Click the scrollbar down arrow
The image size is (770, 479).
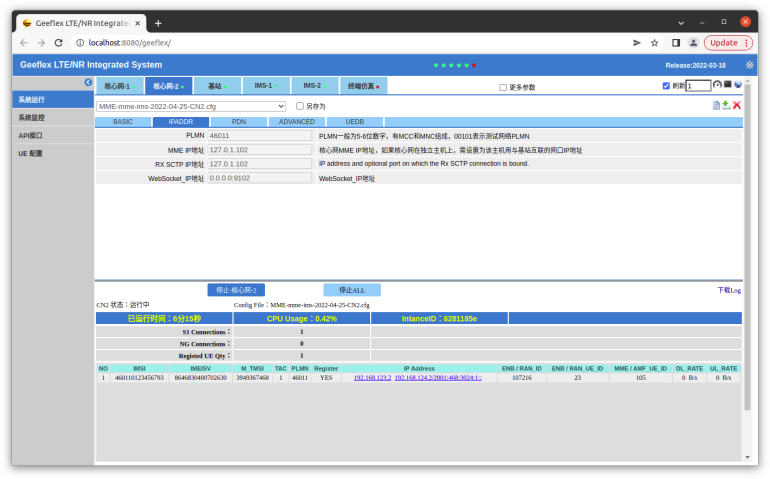747,457
